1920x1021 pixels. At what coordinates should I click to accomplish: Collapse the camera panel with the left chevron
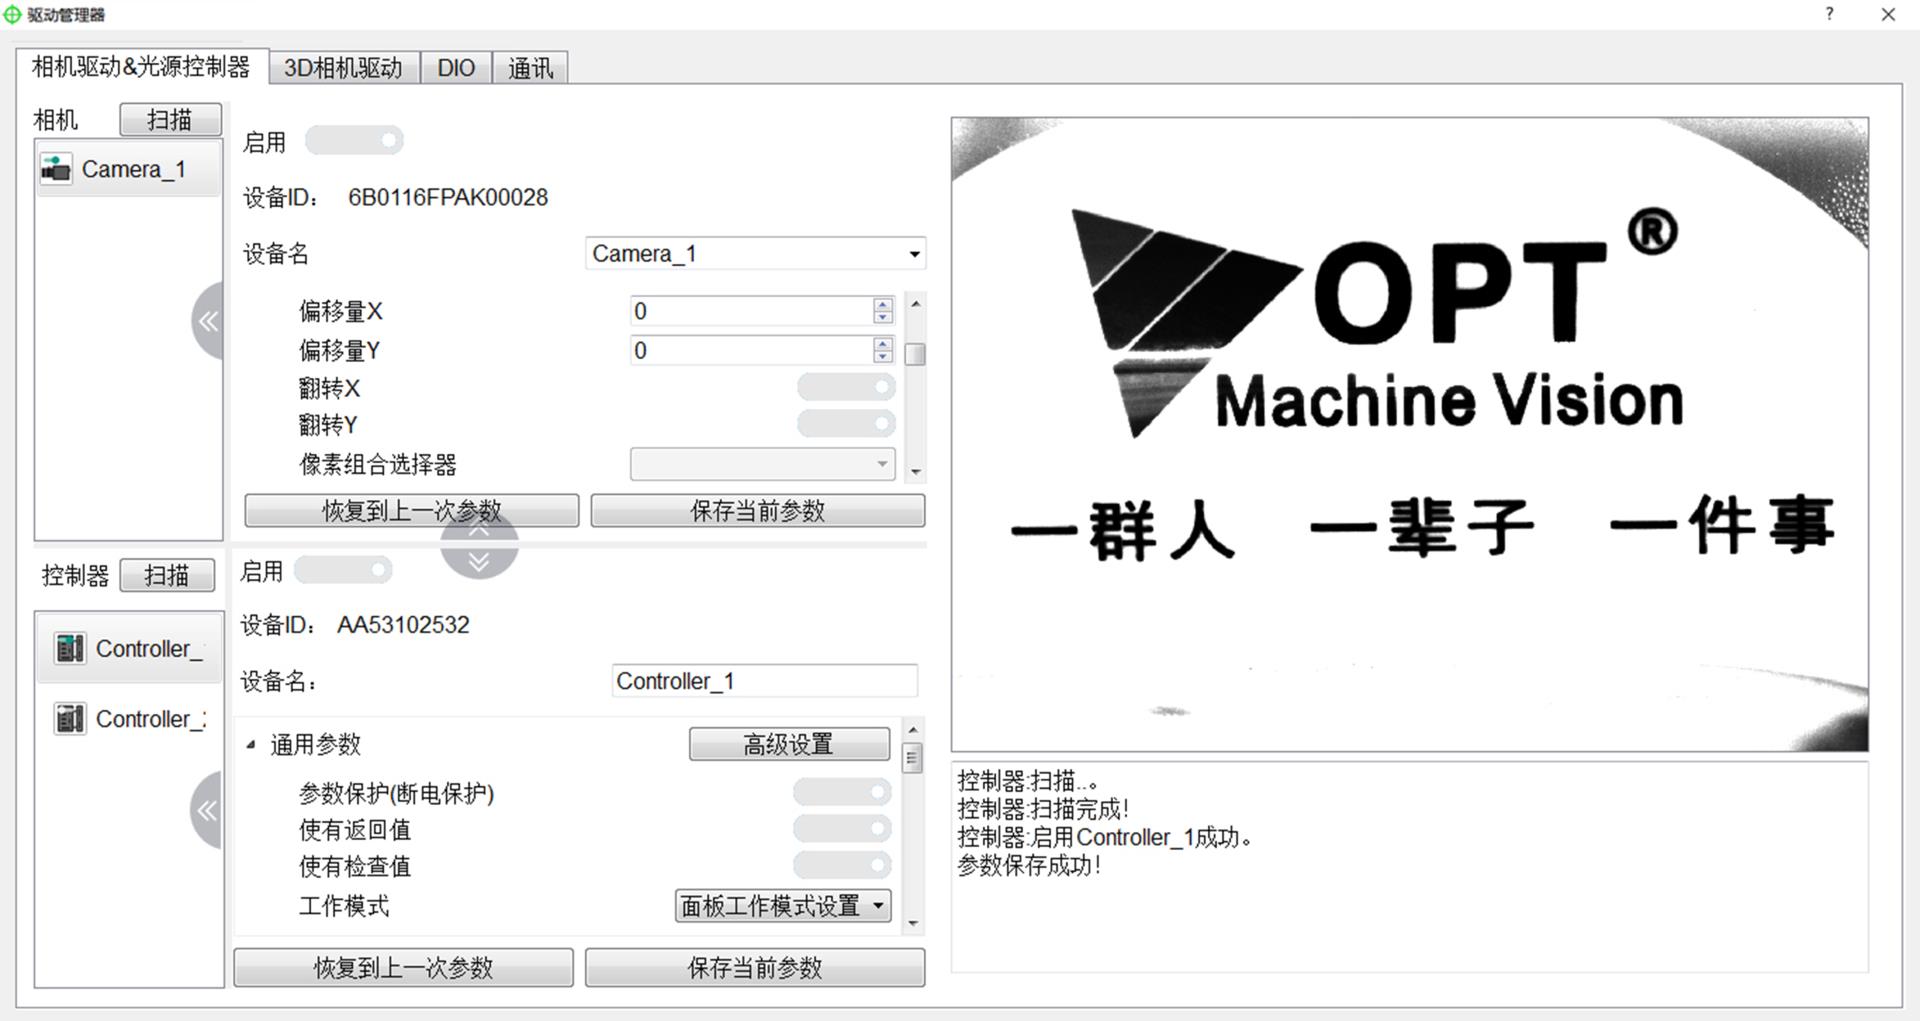[208, 322]
